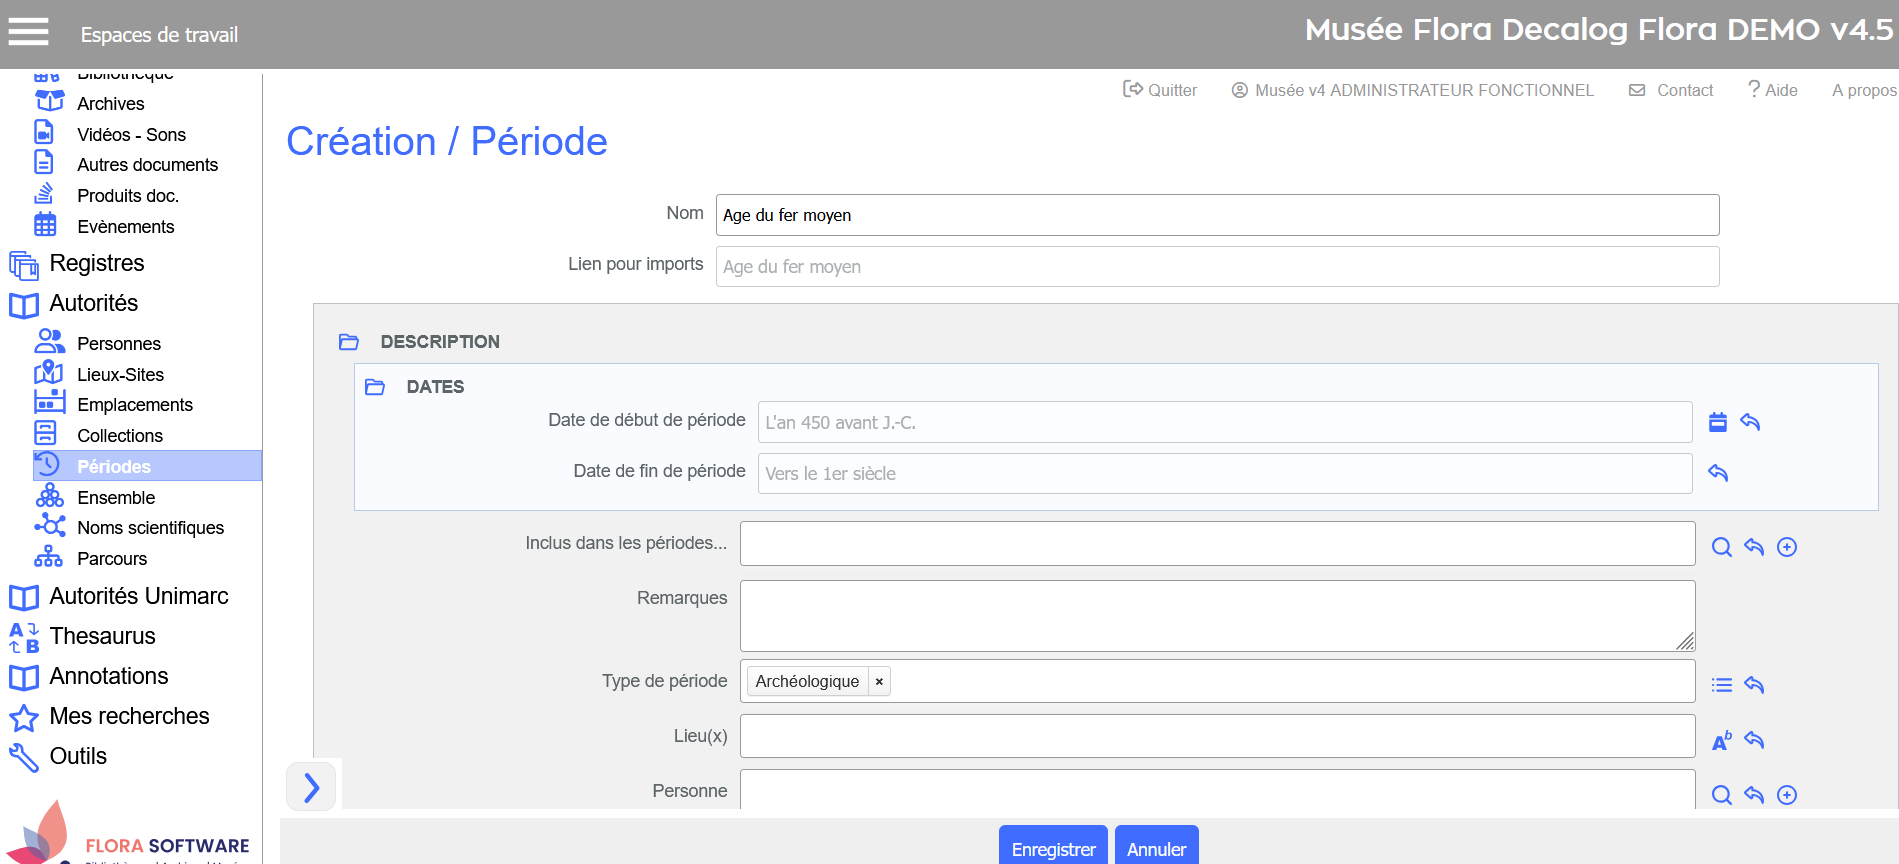Click the Enregistrer button

pos(1053,848)
